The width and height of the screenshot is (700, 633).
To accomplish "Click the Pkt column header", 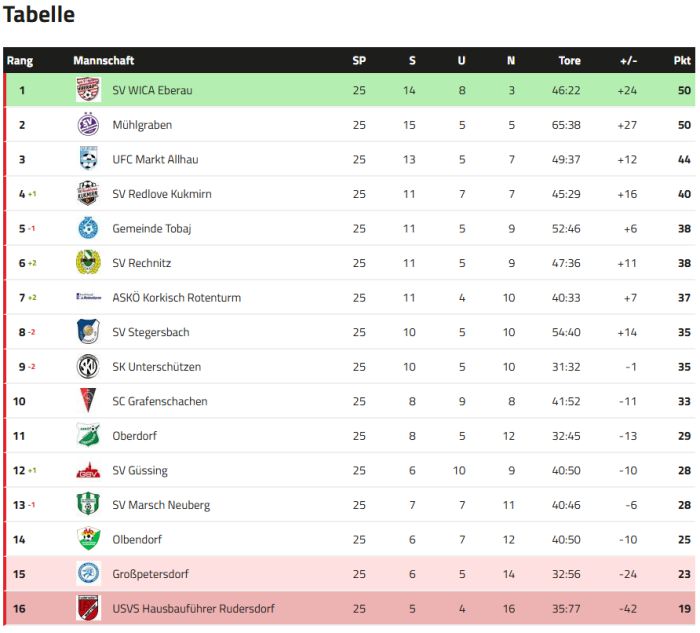I will pos(681,61).
